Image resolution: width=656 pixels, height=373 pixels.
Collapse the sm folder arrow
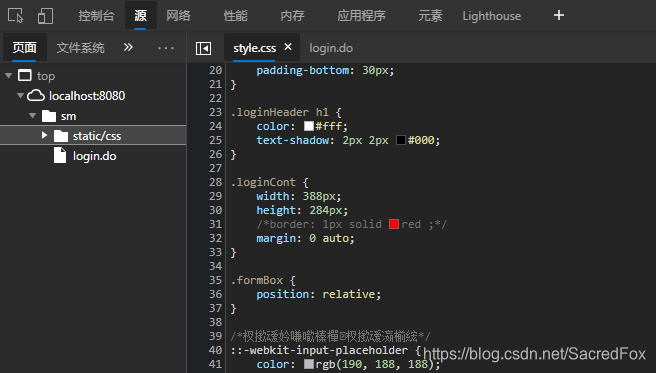point(33,115)
